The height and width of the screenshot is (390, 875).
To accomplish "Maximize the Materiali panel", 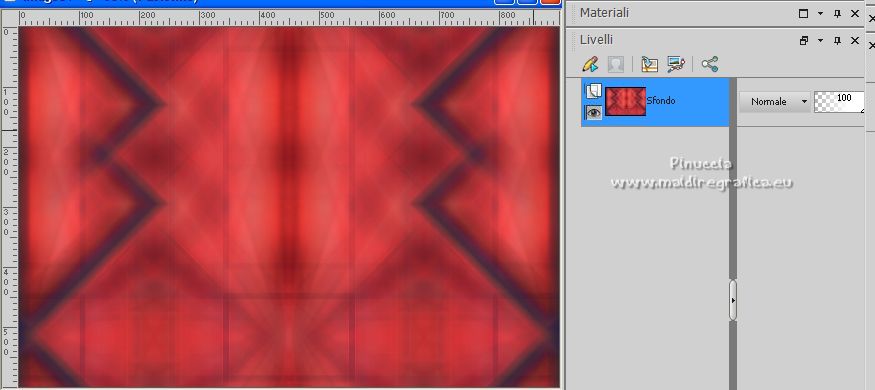I will (804, 14).
